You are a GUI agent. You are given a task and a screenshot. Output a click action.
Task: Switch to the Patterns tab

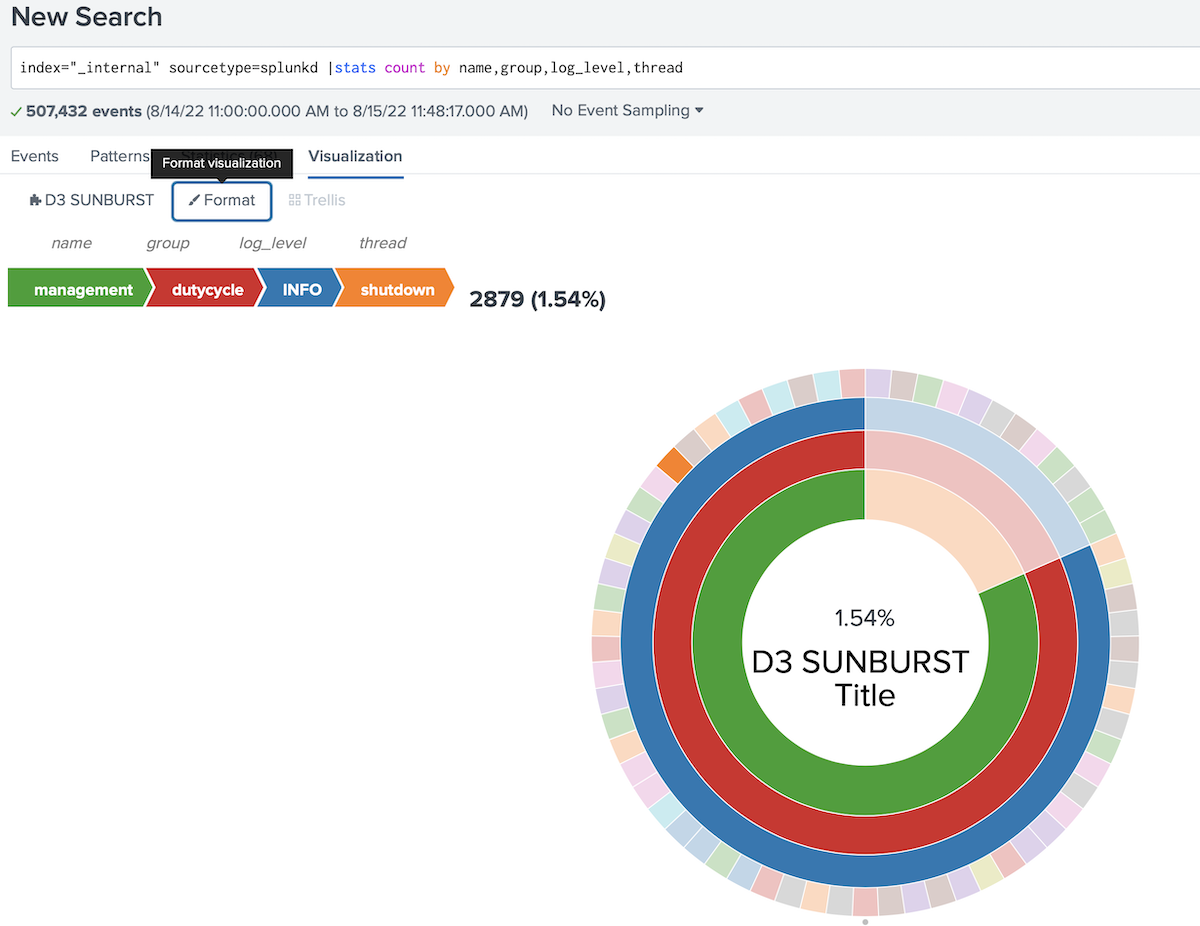click(x=118, y=156)
